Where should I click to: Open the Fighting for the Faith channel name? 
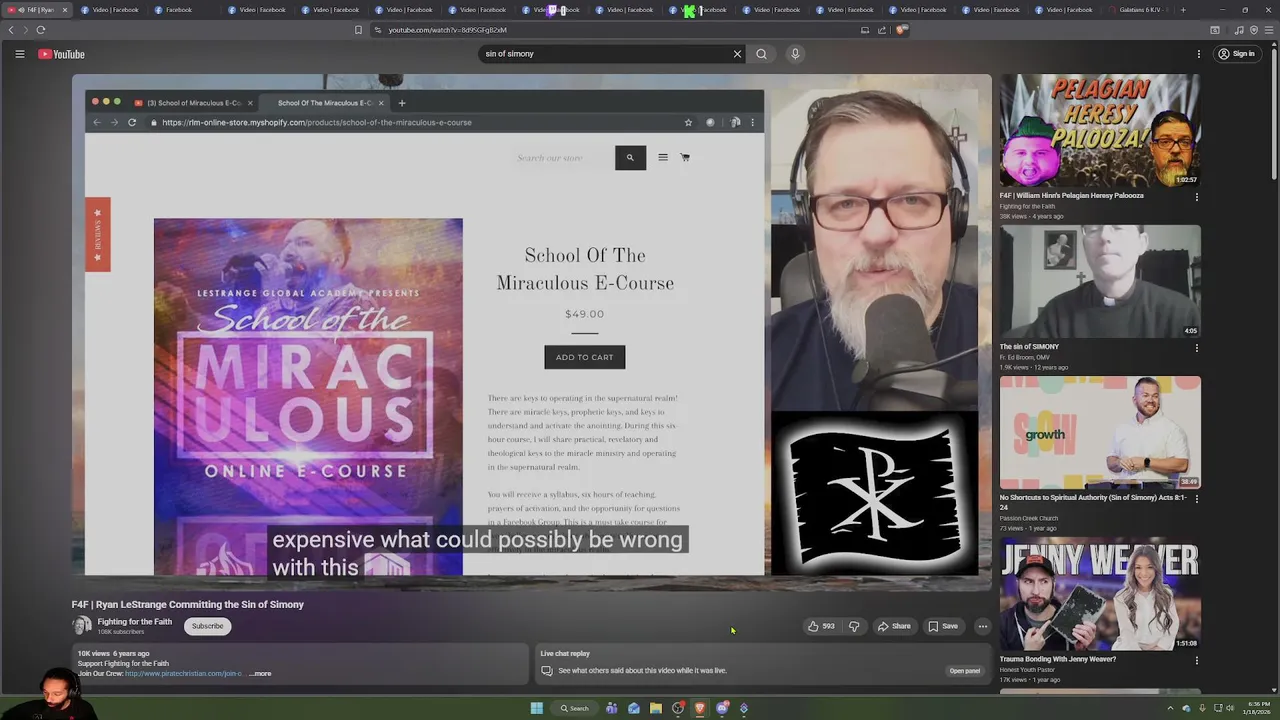click(x=134, y=622)
